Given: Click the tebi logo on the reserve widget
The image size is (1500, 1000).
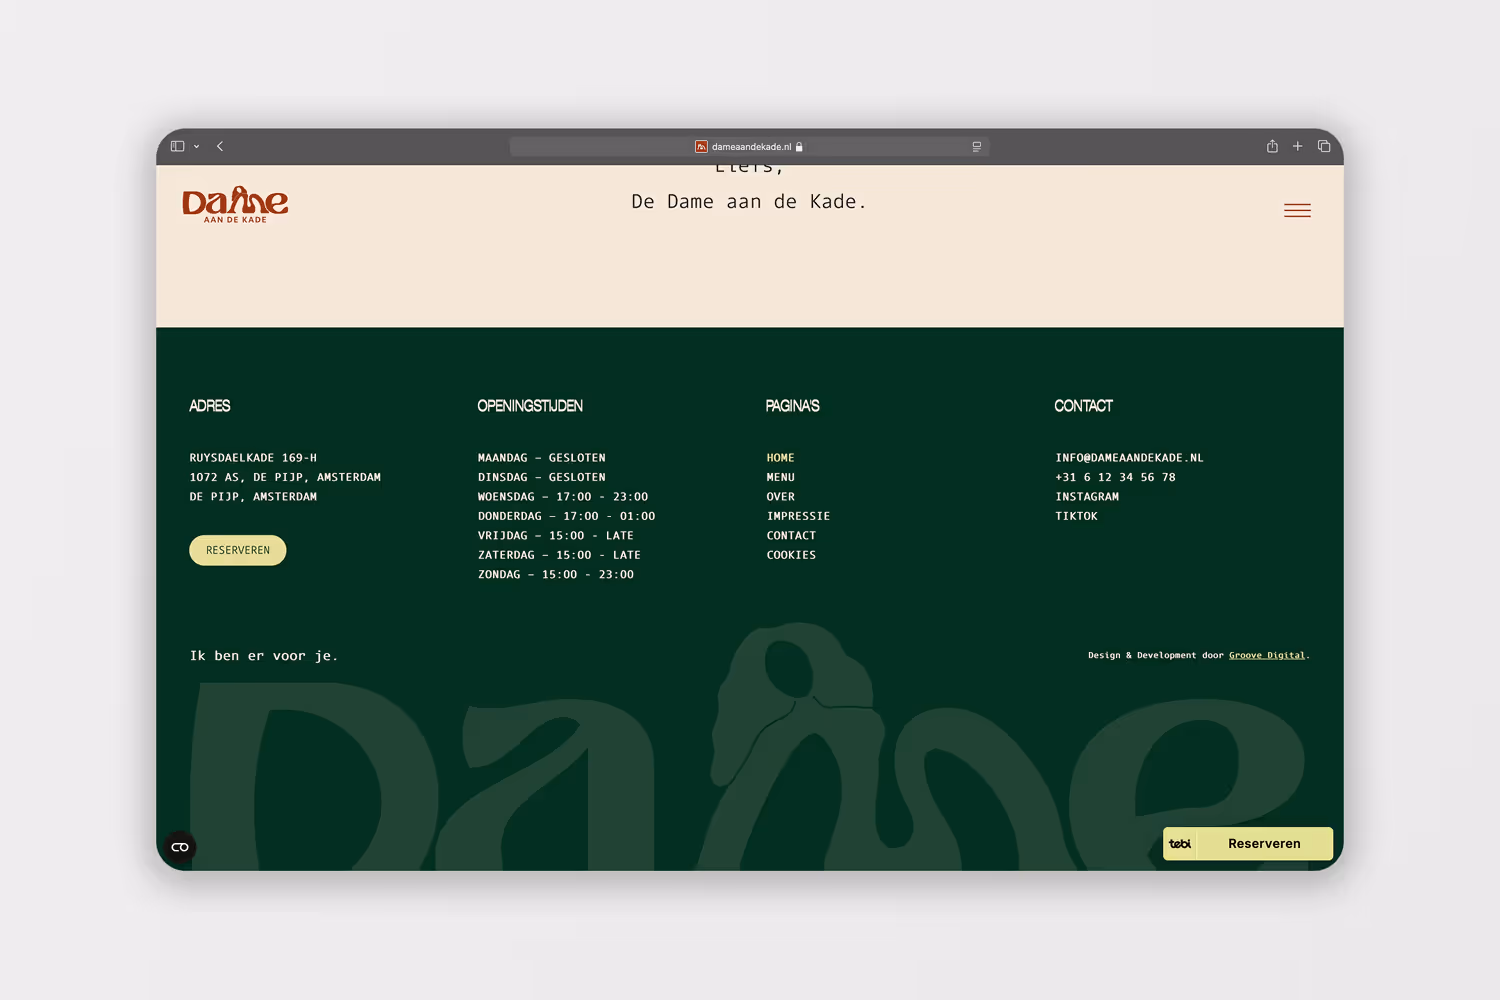Looking at the screenshot, I should click(x=1180, y=844).
